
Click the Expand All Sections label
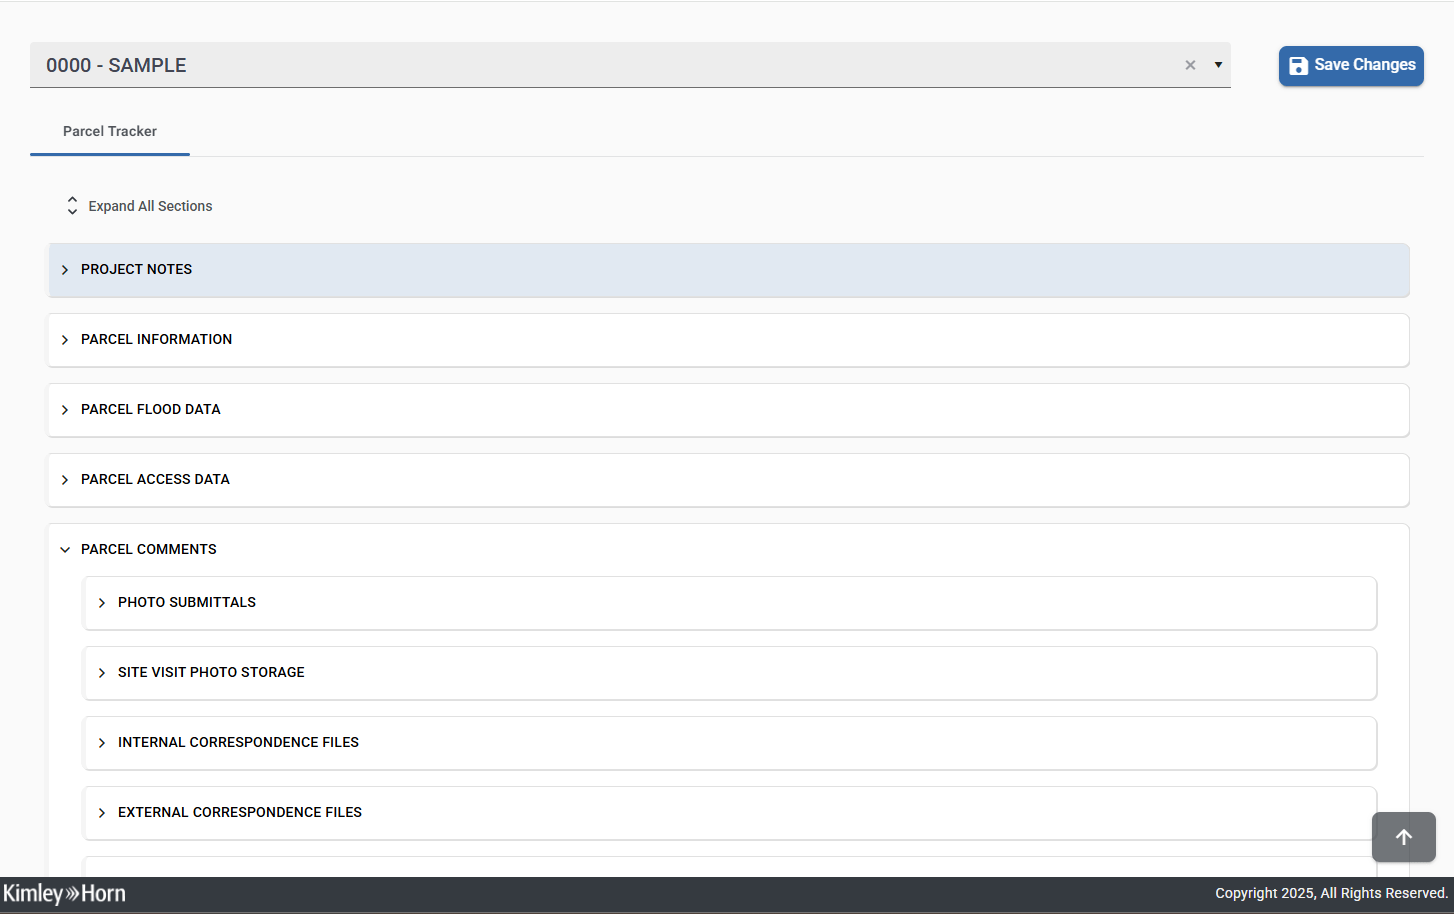click(150, 206)
